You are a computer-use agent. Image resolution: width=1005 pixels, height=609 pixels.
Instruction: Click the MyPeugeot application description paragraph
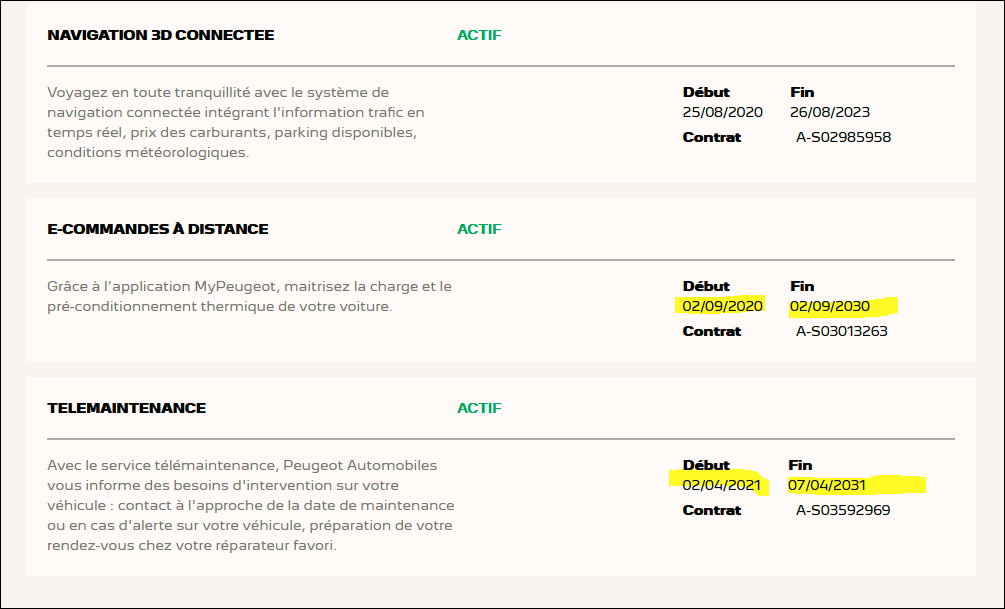pos(249,296)
